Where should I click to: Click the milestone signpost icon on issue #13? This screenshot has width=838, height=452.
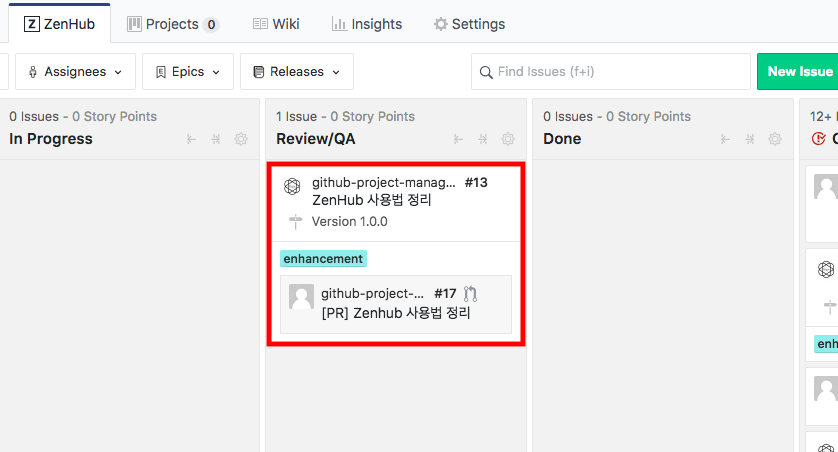pos(295,222)
